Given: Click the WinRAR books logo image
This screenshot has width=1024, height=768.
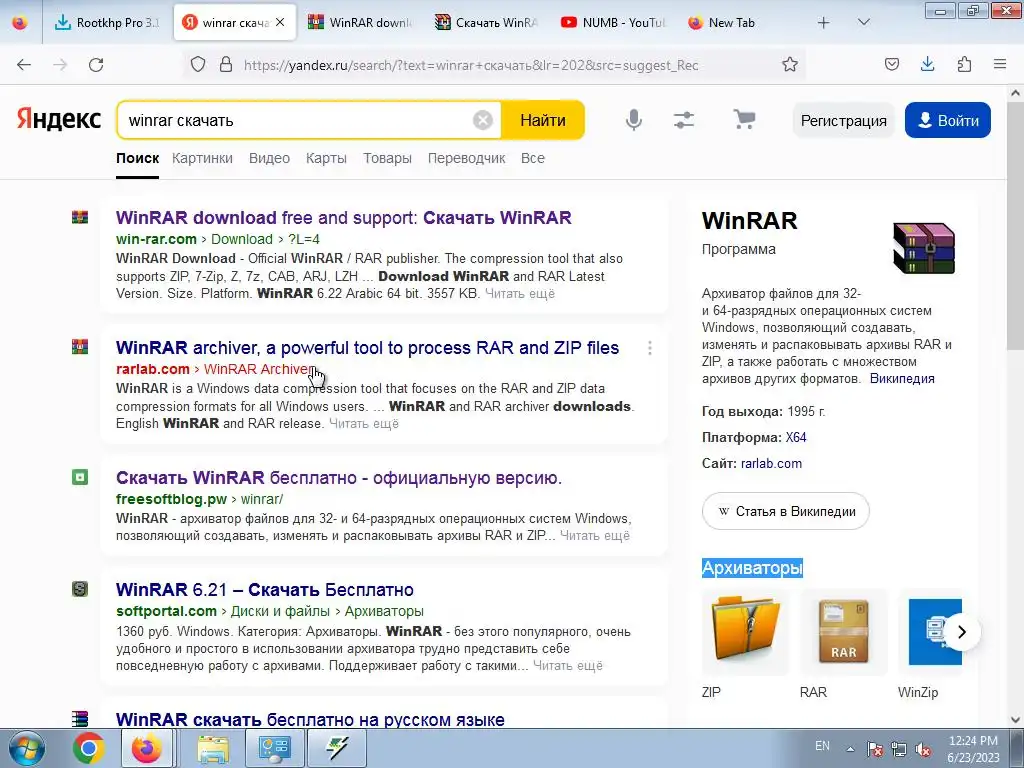Looking at the screenshot, I should point(924,248).
